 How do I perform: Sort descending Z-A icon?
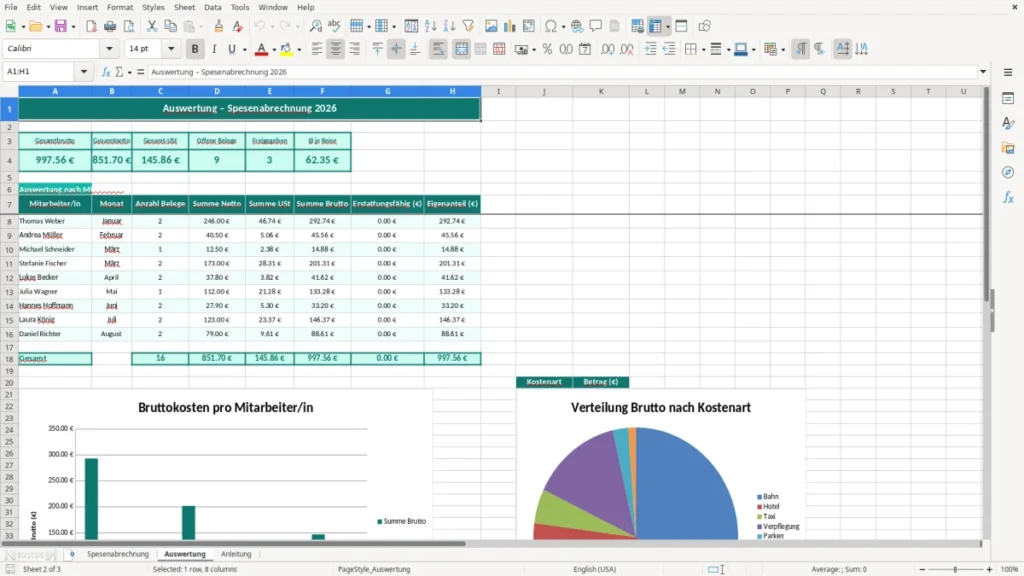449,26
